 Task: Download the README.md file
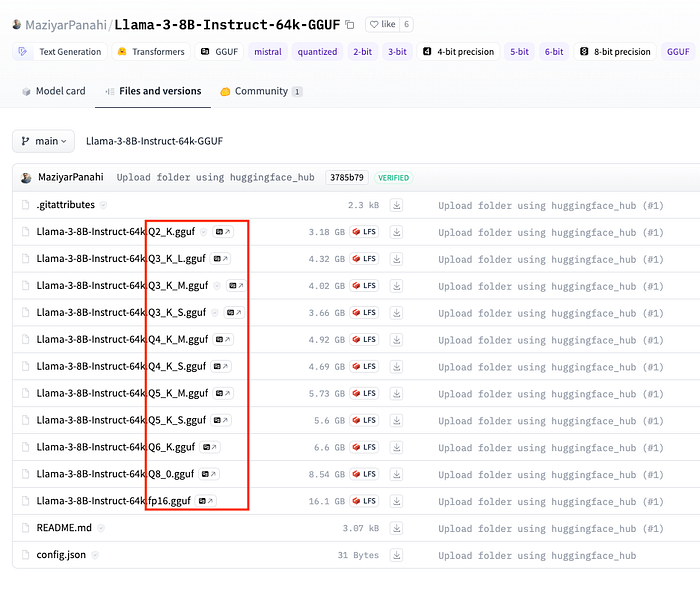point(396,528)
